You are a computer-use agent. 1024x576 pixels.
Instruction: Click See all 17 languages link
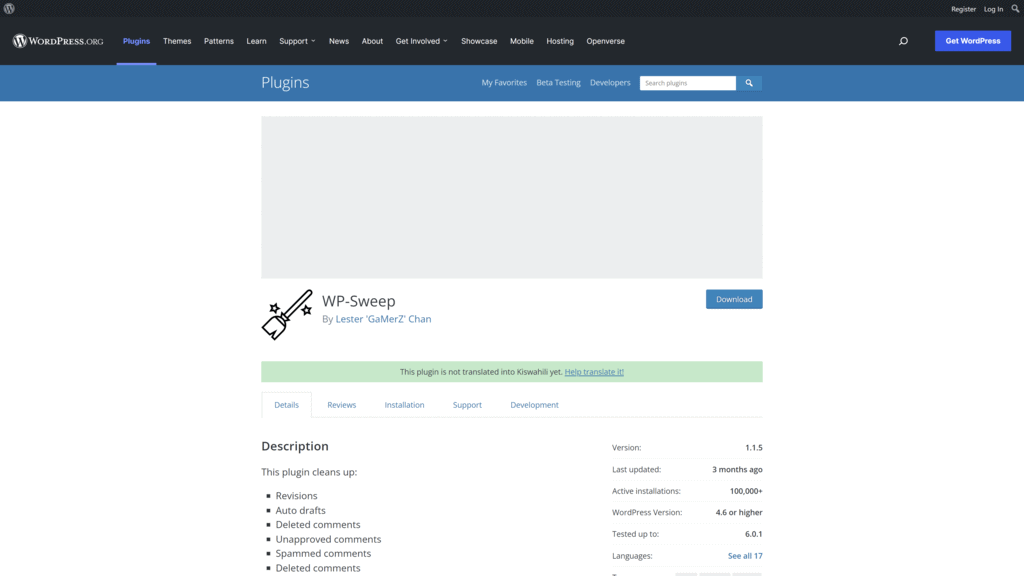point(745,556)
